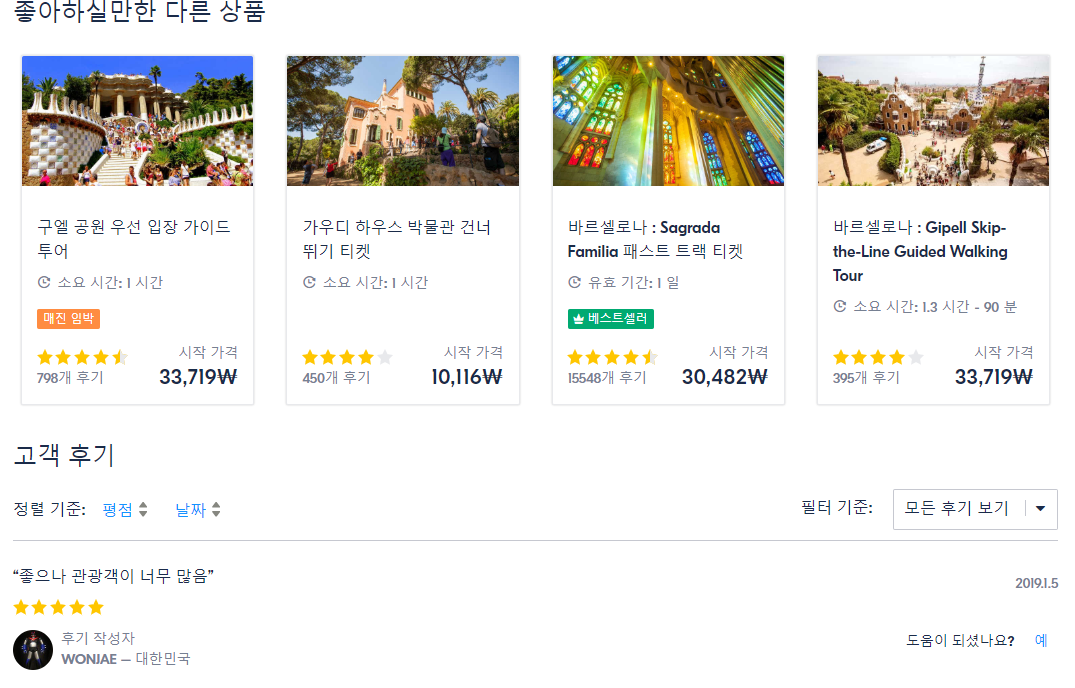Click the 395개 후기 review count
1075x688 pixels.
click(866, 378)
